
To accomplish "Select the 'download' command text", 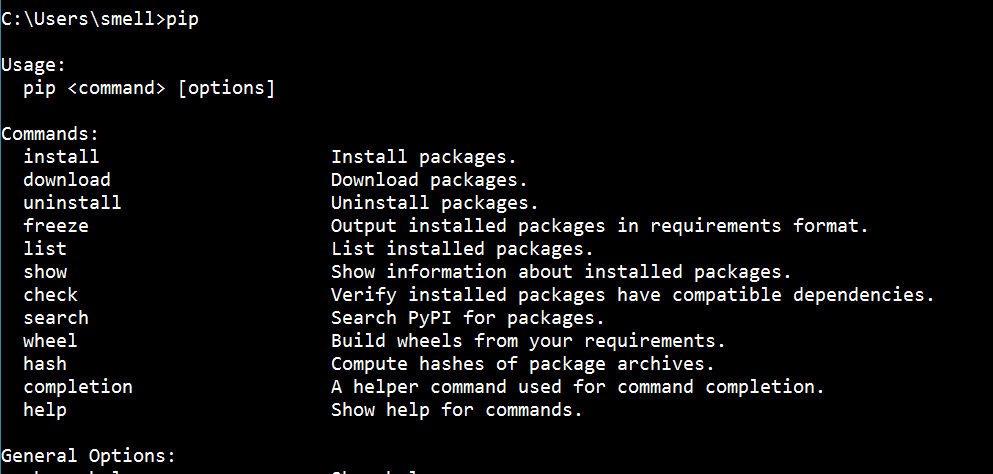I will (66, 179).
